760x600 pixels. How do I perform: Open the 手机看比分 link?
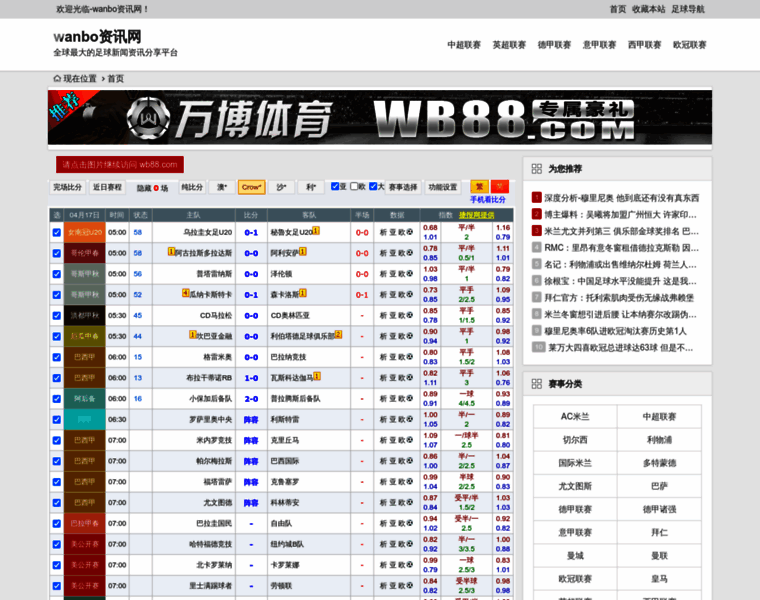coord(488,200)
